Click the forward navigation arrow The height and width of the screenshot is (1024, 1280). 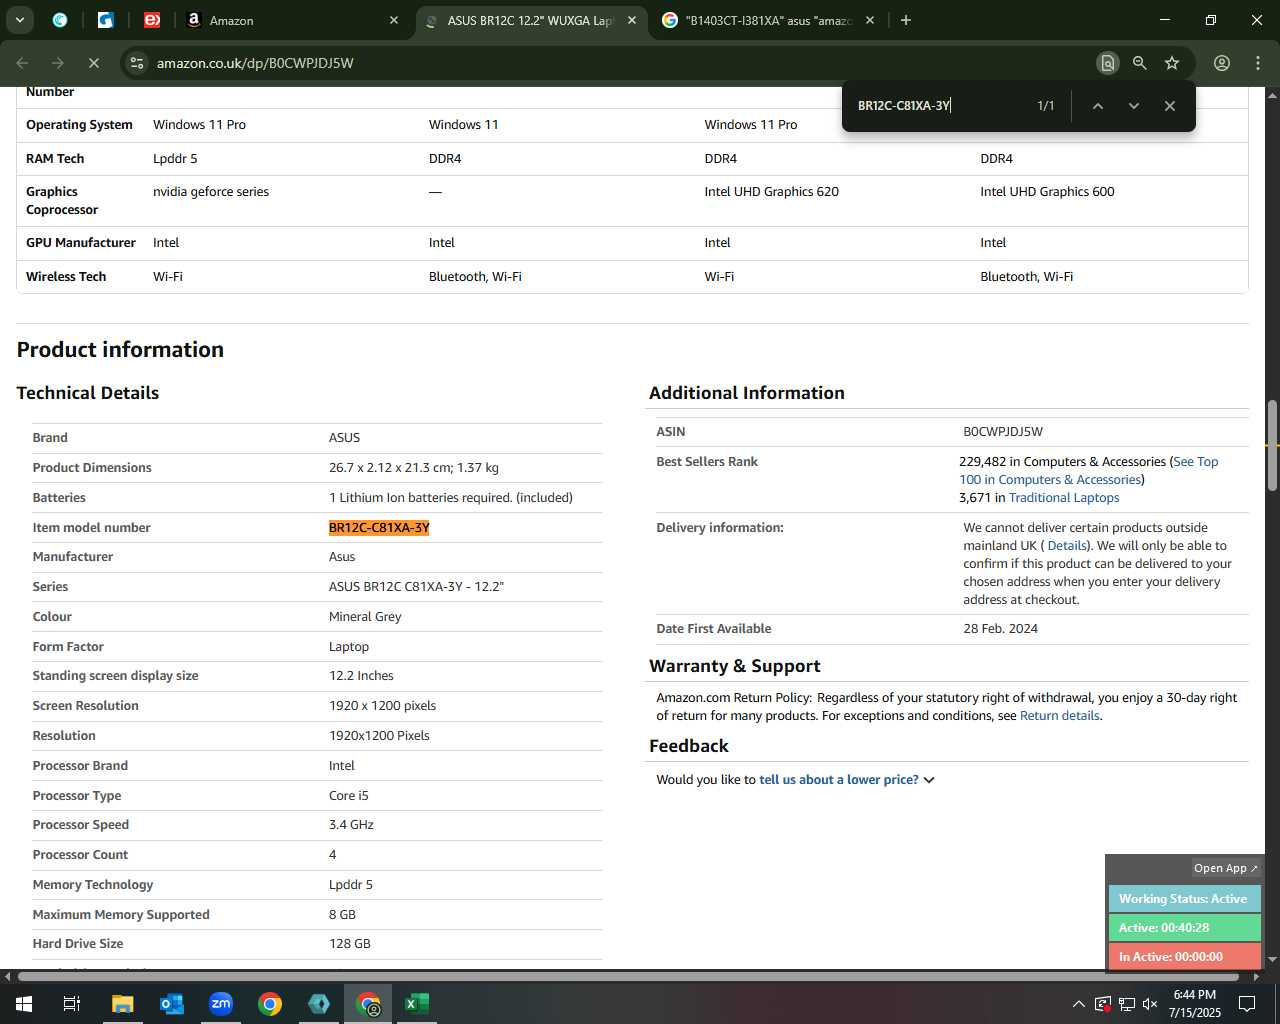click(x=58, y=63)
